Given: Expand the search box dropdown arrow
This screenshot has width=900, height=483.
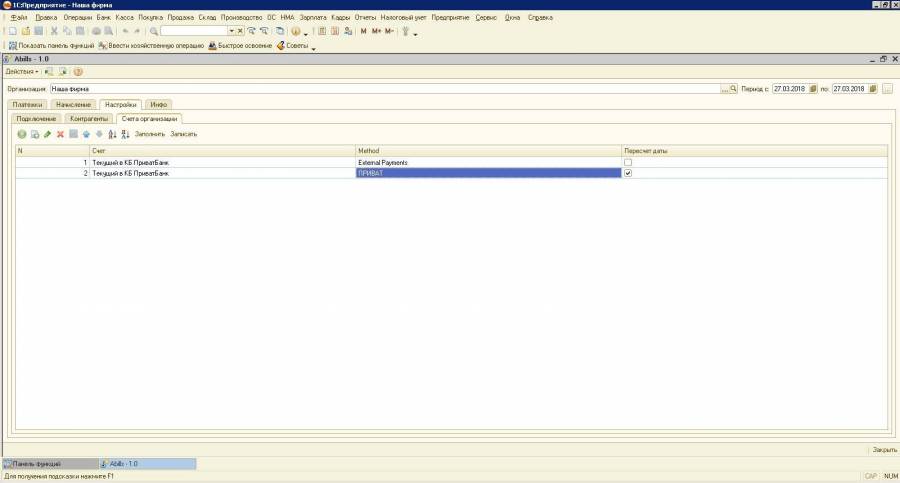Looking at the screenshot, I should [231, 31].
